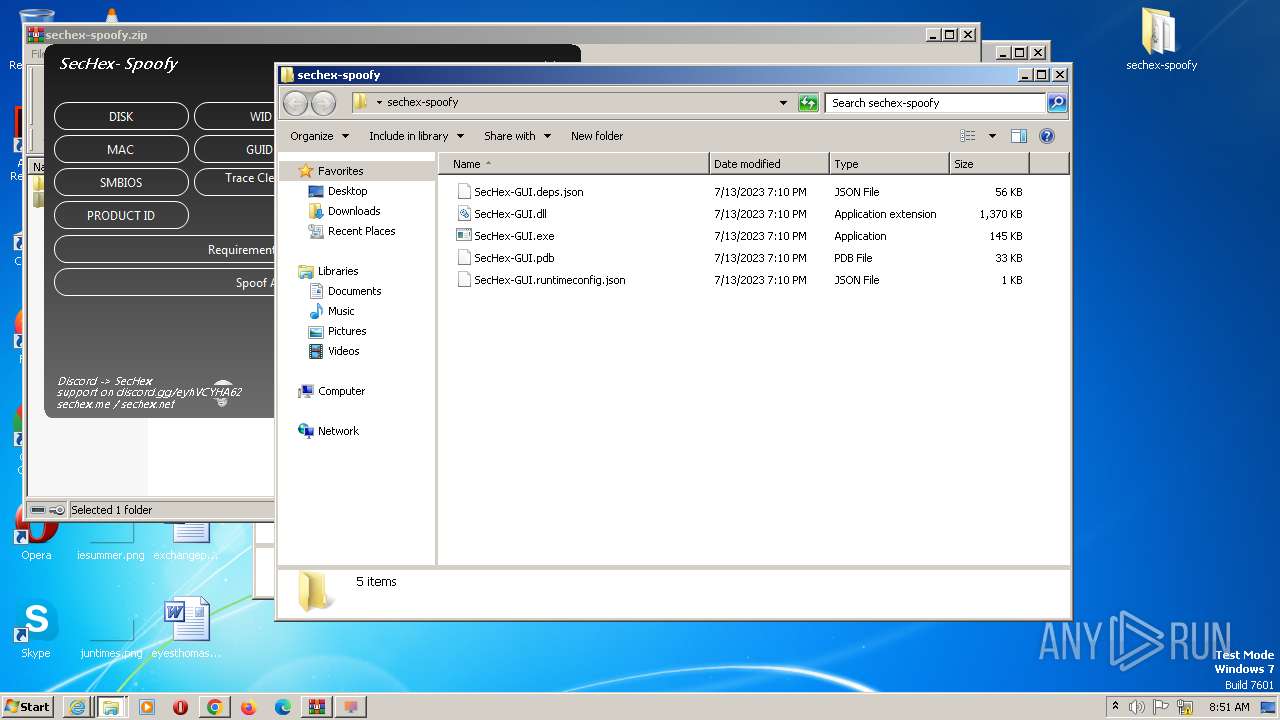The height and width of the screenshot is (720, 1280).
Task: Open address bar history dropdown
Action: (x=783, y=102)
